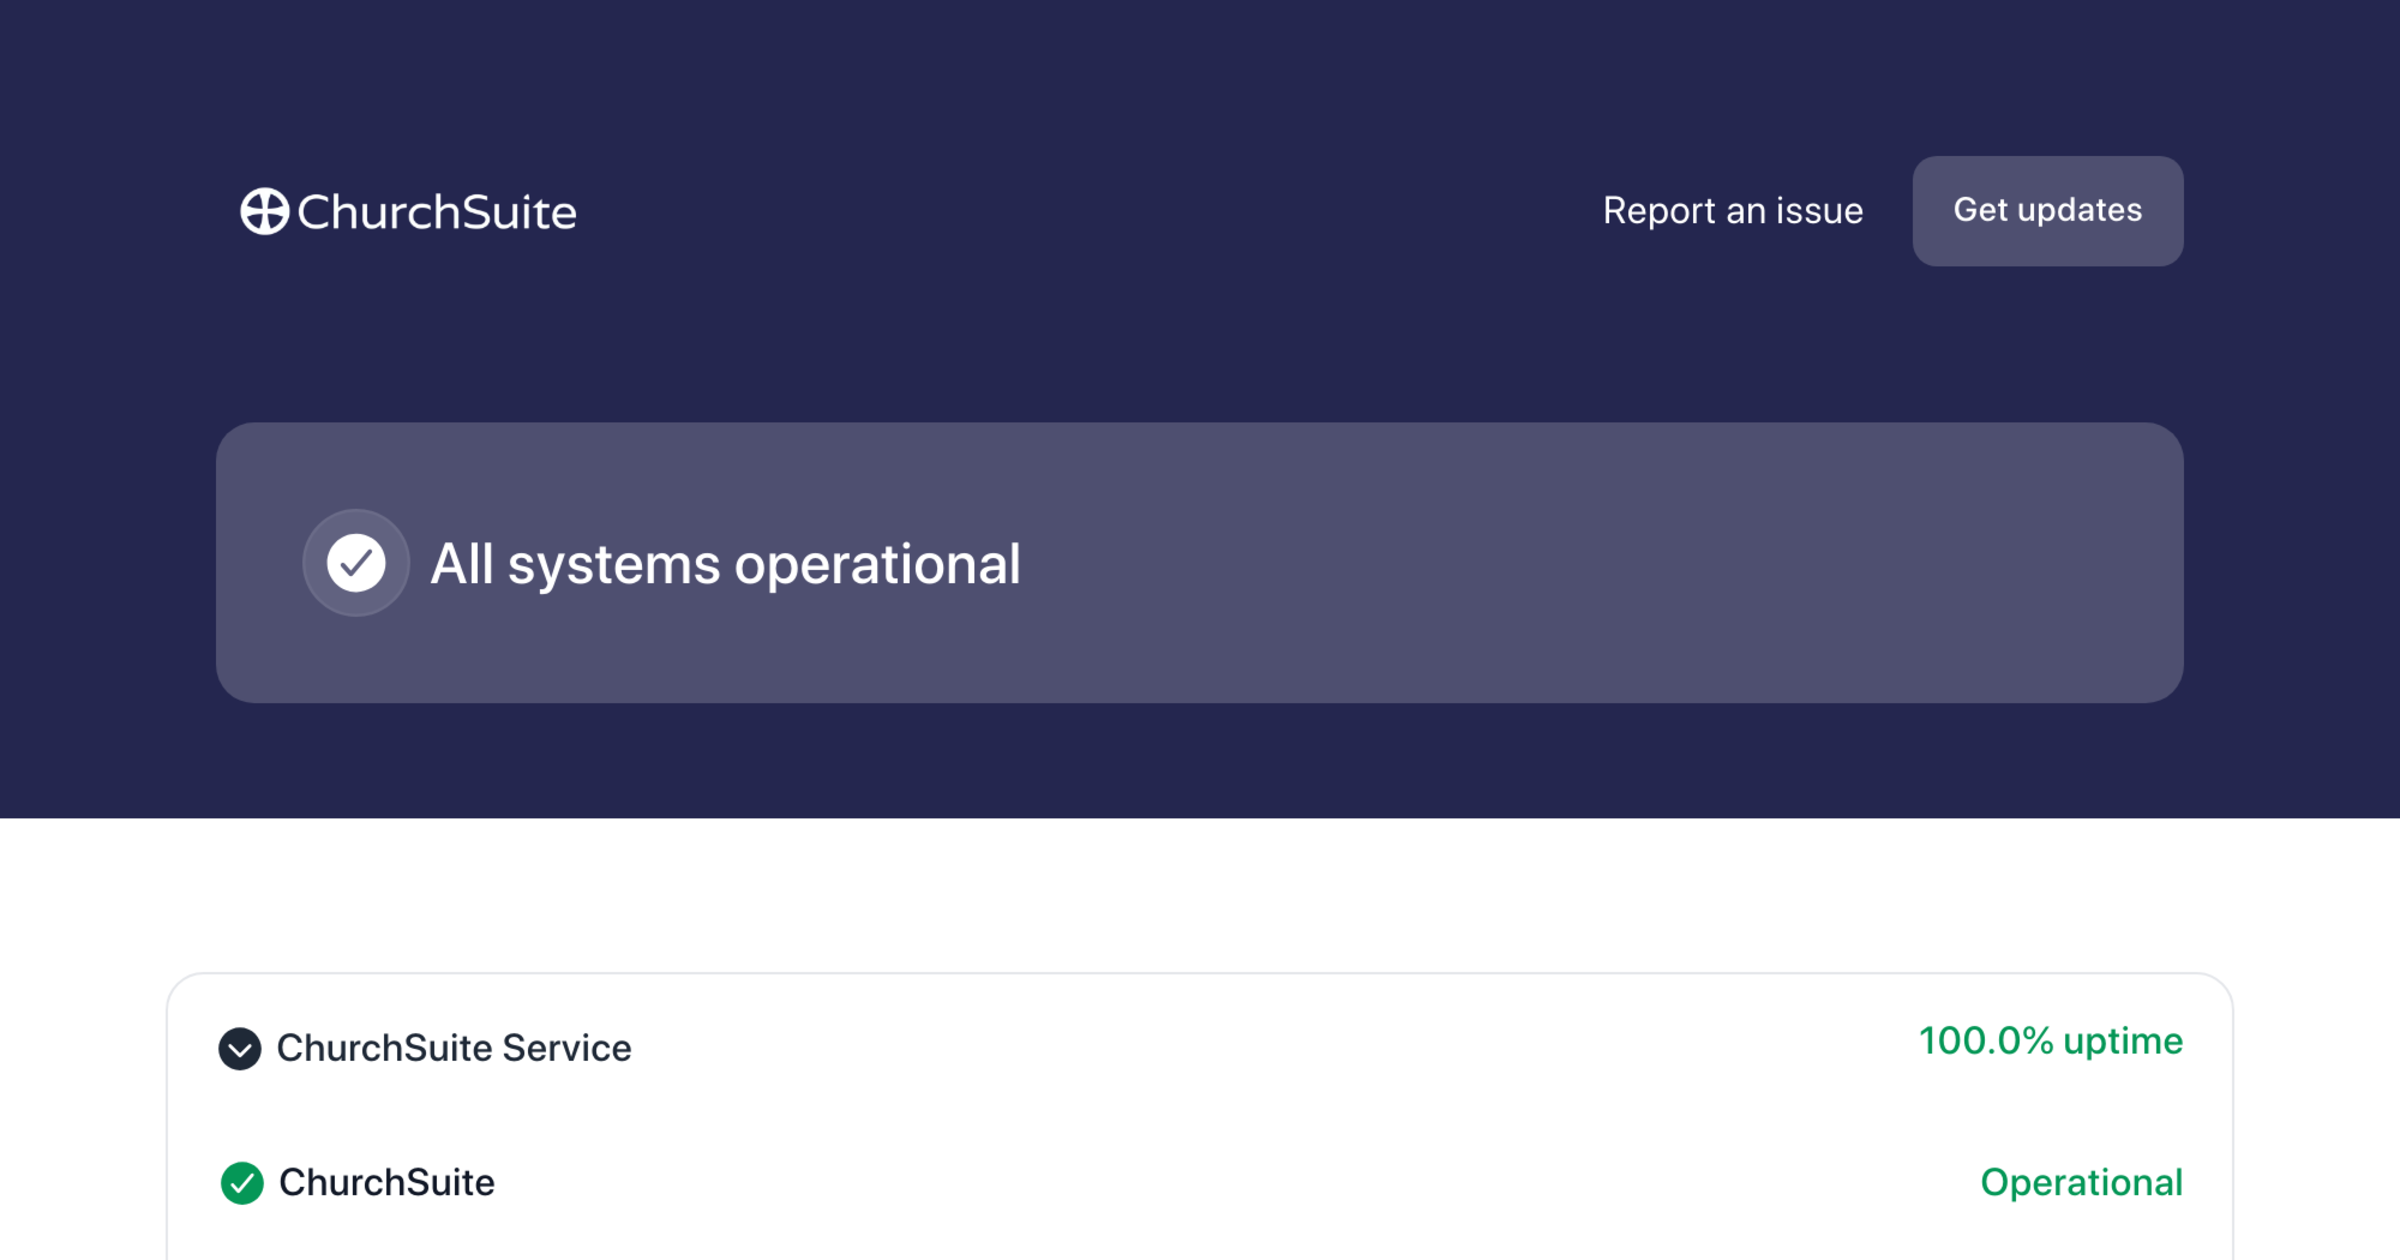This screenshot has height=1260, width=2400.
Task: Click the ChurchSuite Service group title
Action: (454, 1048)
